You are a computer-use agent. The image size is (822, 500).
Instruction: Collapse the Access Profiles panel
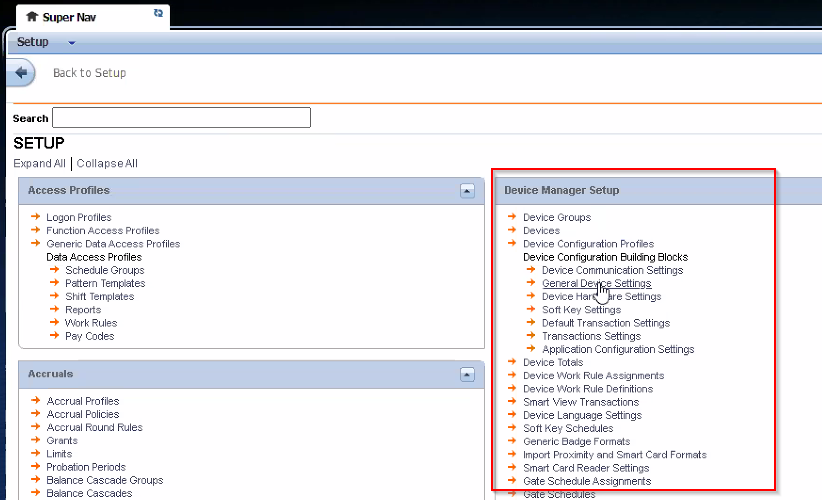(467, 190)
